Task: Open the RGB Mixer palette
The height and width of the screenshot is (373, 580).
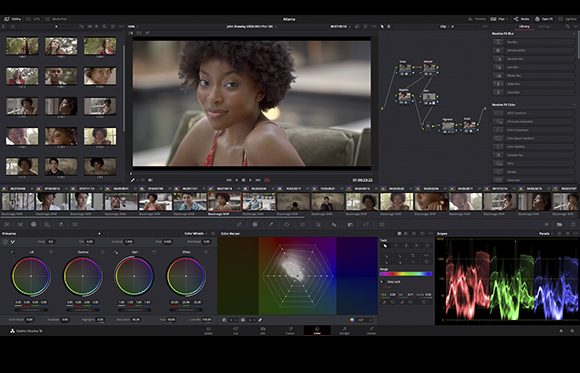Action: [47, 224]
